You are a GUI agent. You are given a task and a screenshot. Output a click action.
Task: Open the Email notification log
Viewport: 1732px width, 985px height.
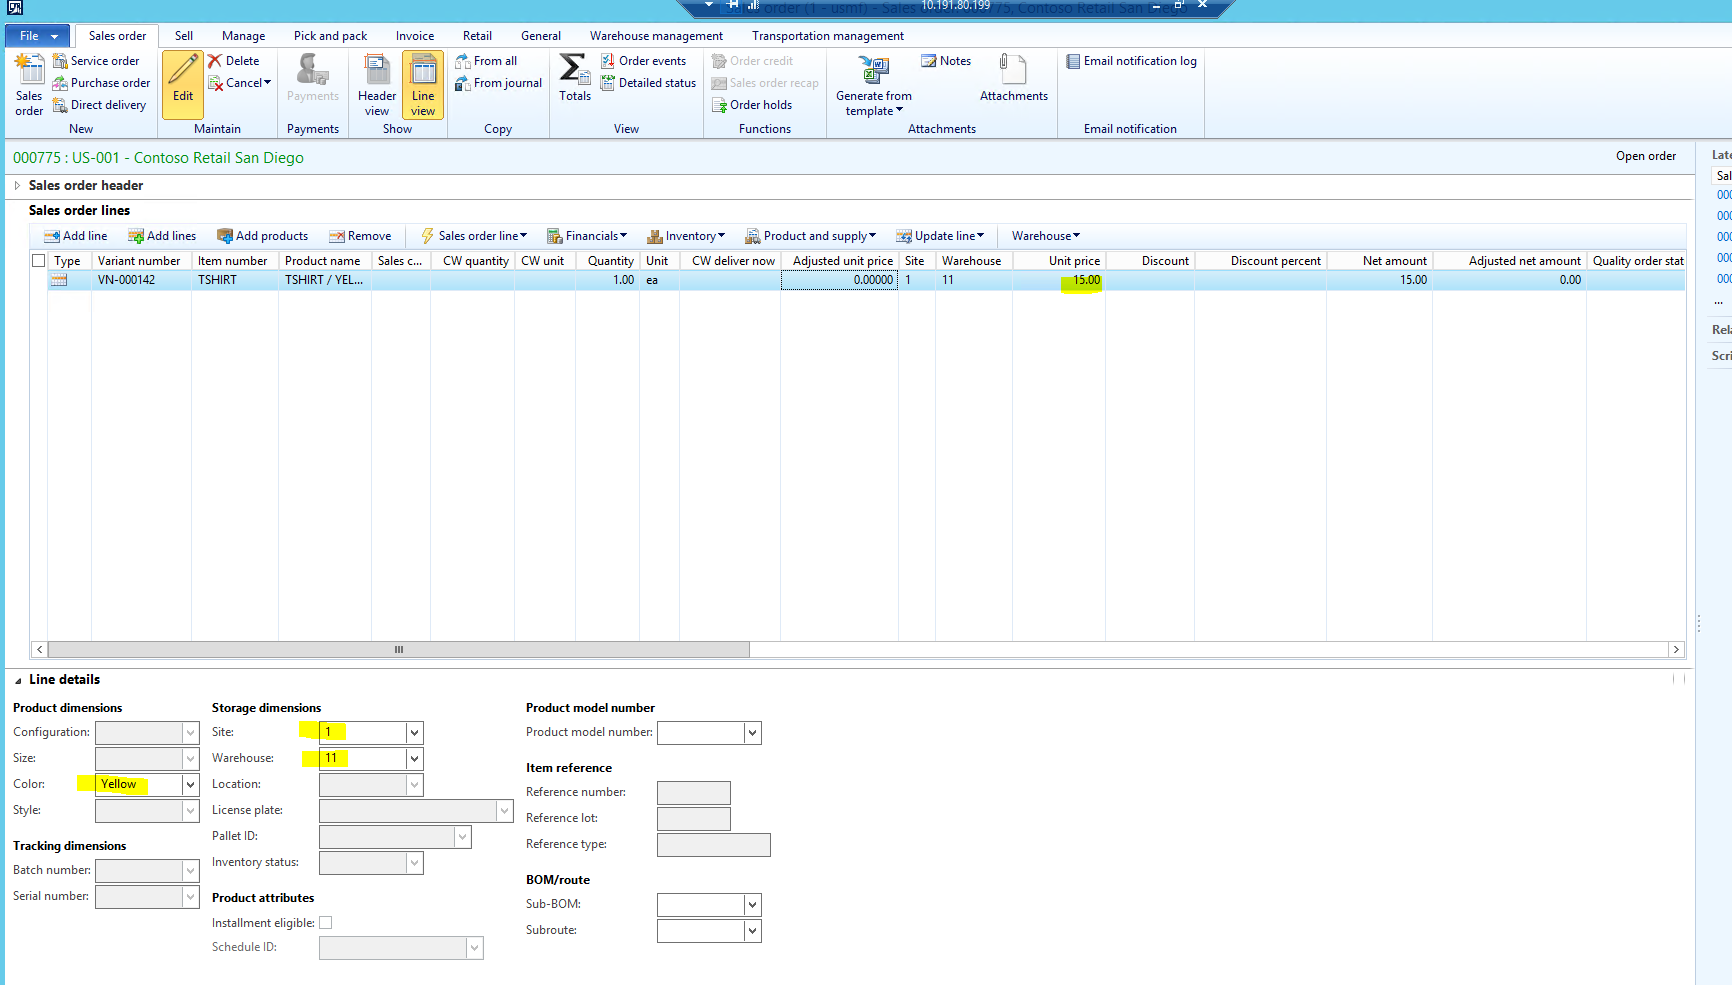tap(1131, 61)
